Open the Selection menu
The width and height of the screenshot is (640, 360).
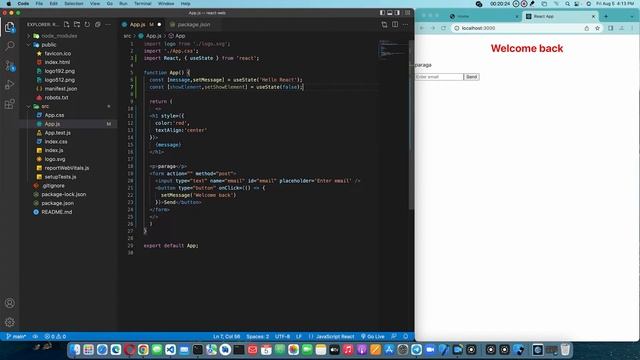pos(74,4)
